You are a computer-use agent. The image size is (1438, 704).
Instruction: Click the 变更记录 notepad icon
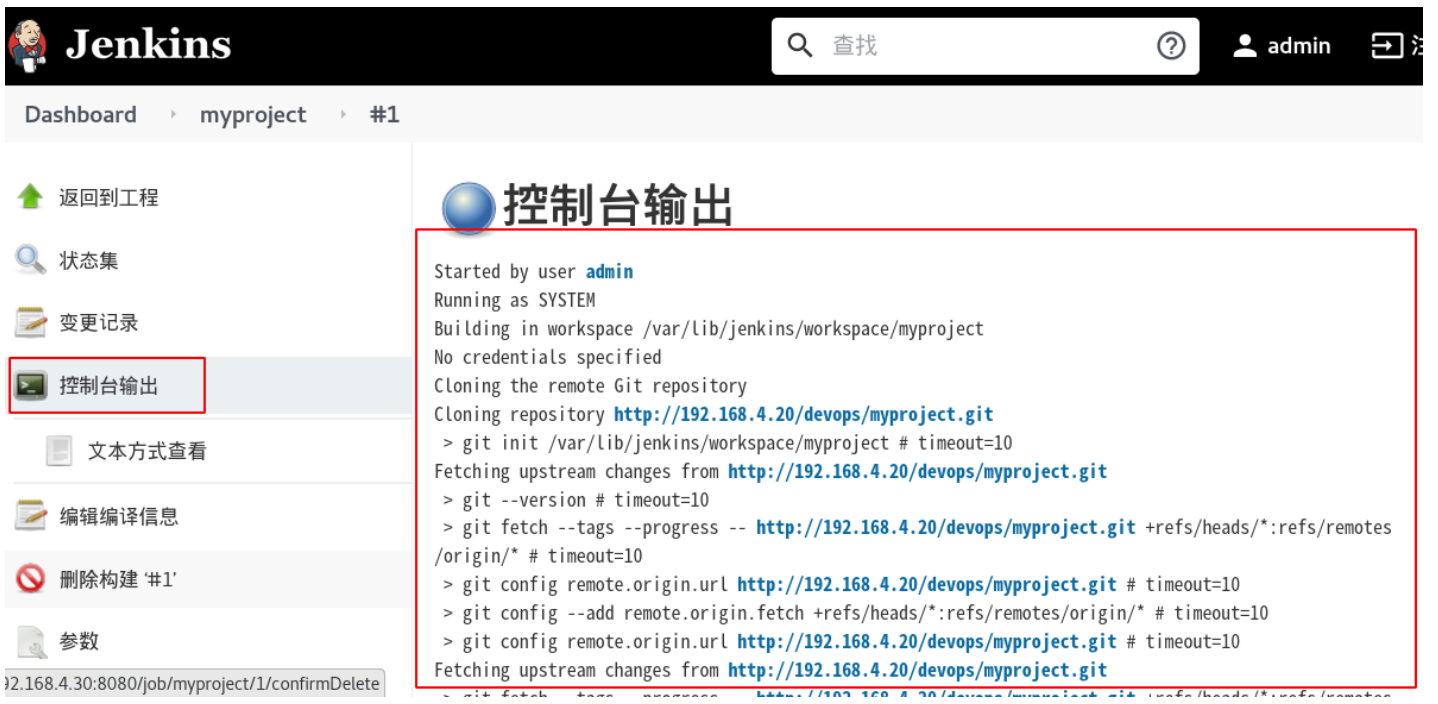point(30,322)
